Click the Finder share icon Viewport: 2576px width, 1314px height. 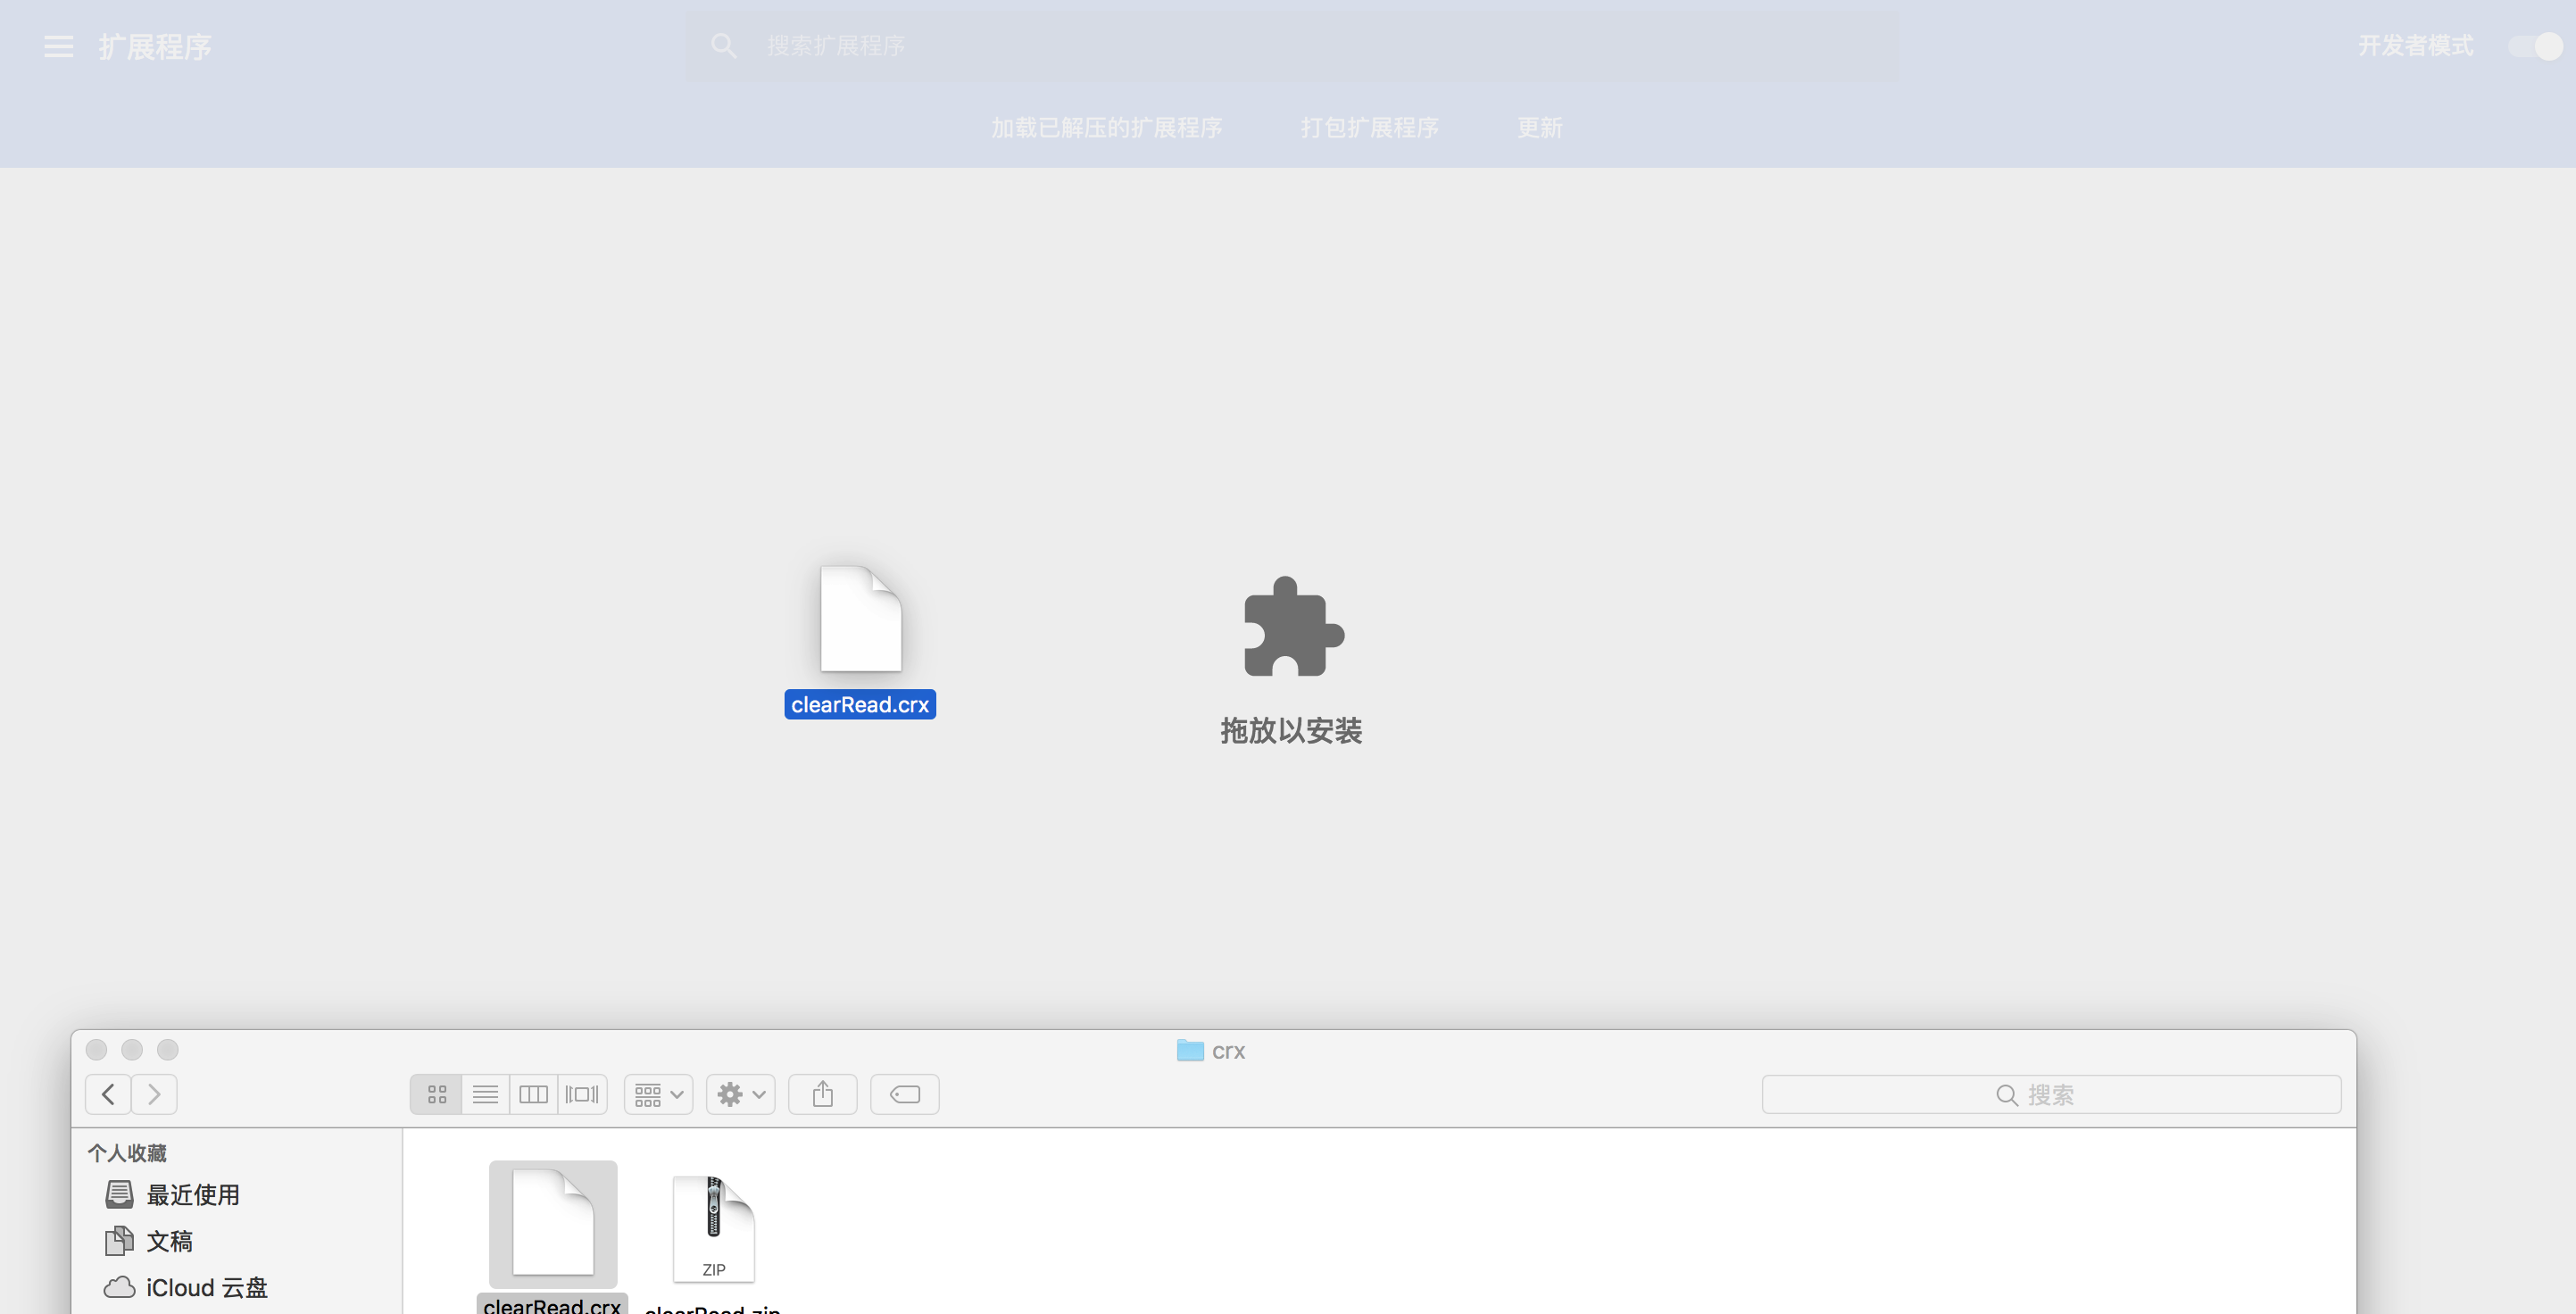822,1094
